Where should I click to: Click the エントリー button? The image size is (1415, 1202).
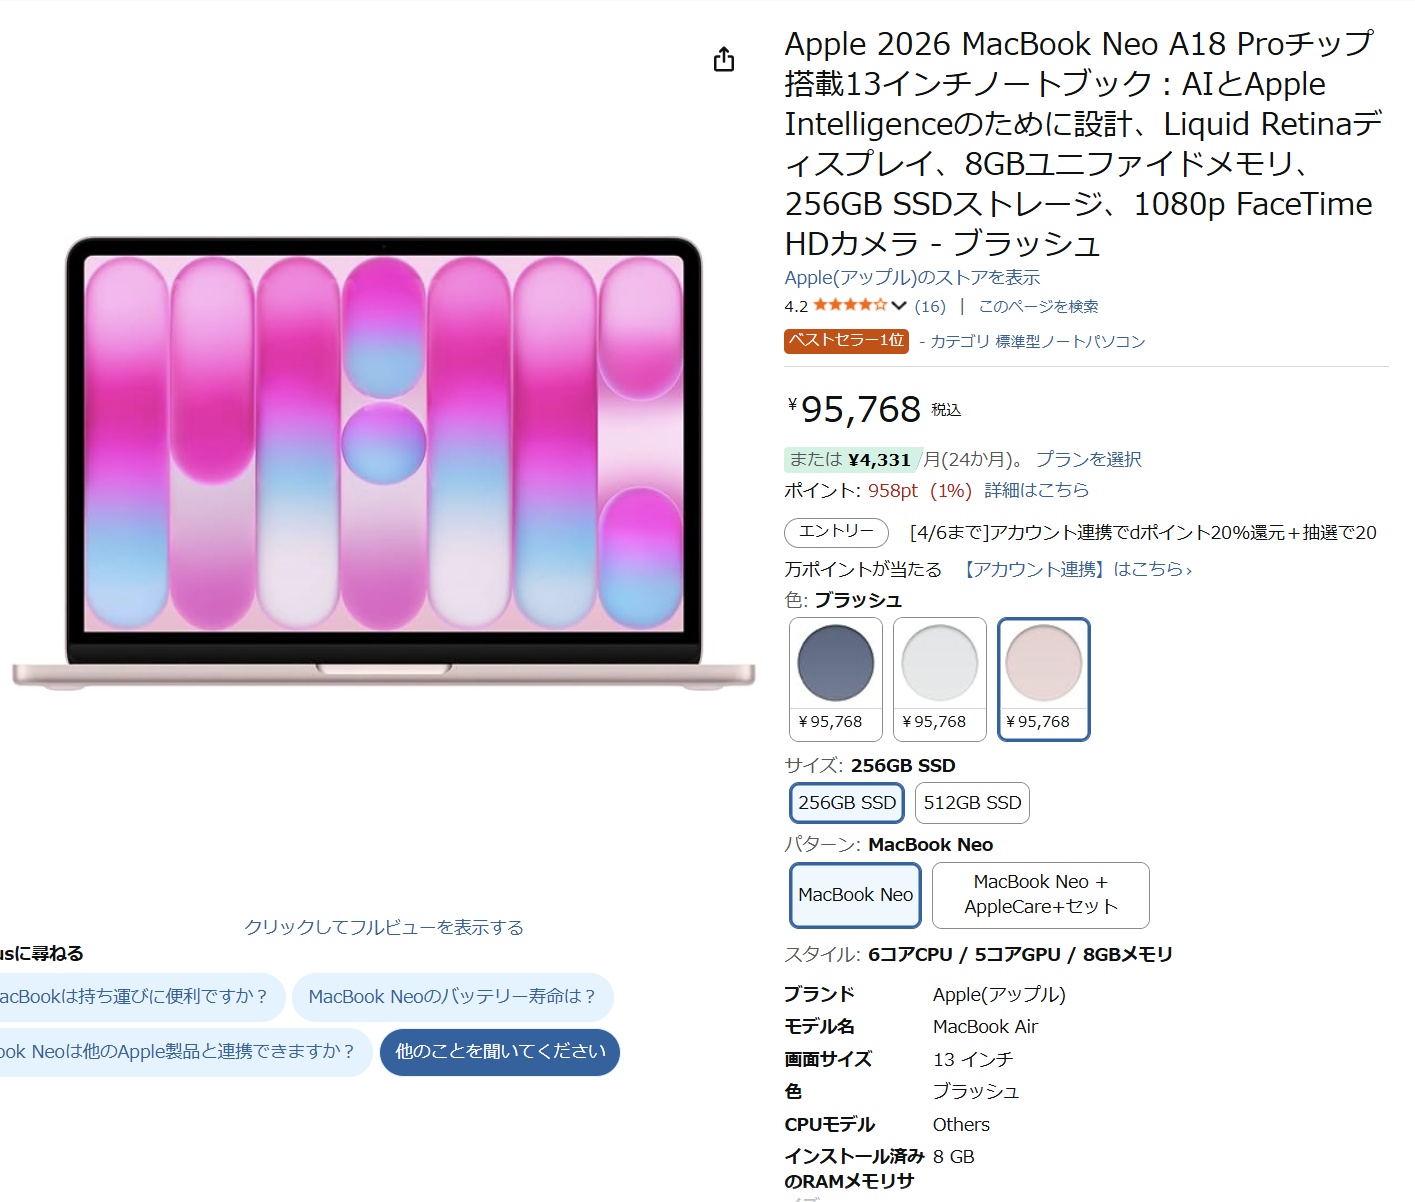click(x=836, y=532)
